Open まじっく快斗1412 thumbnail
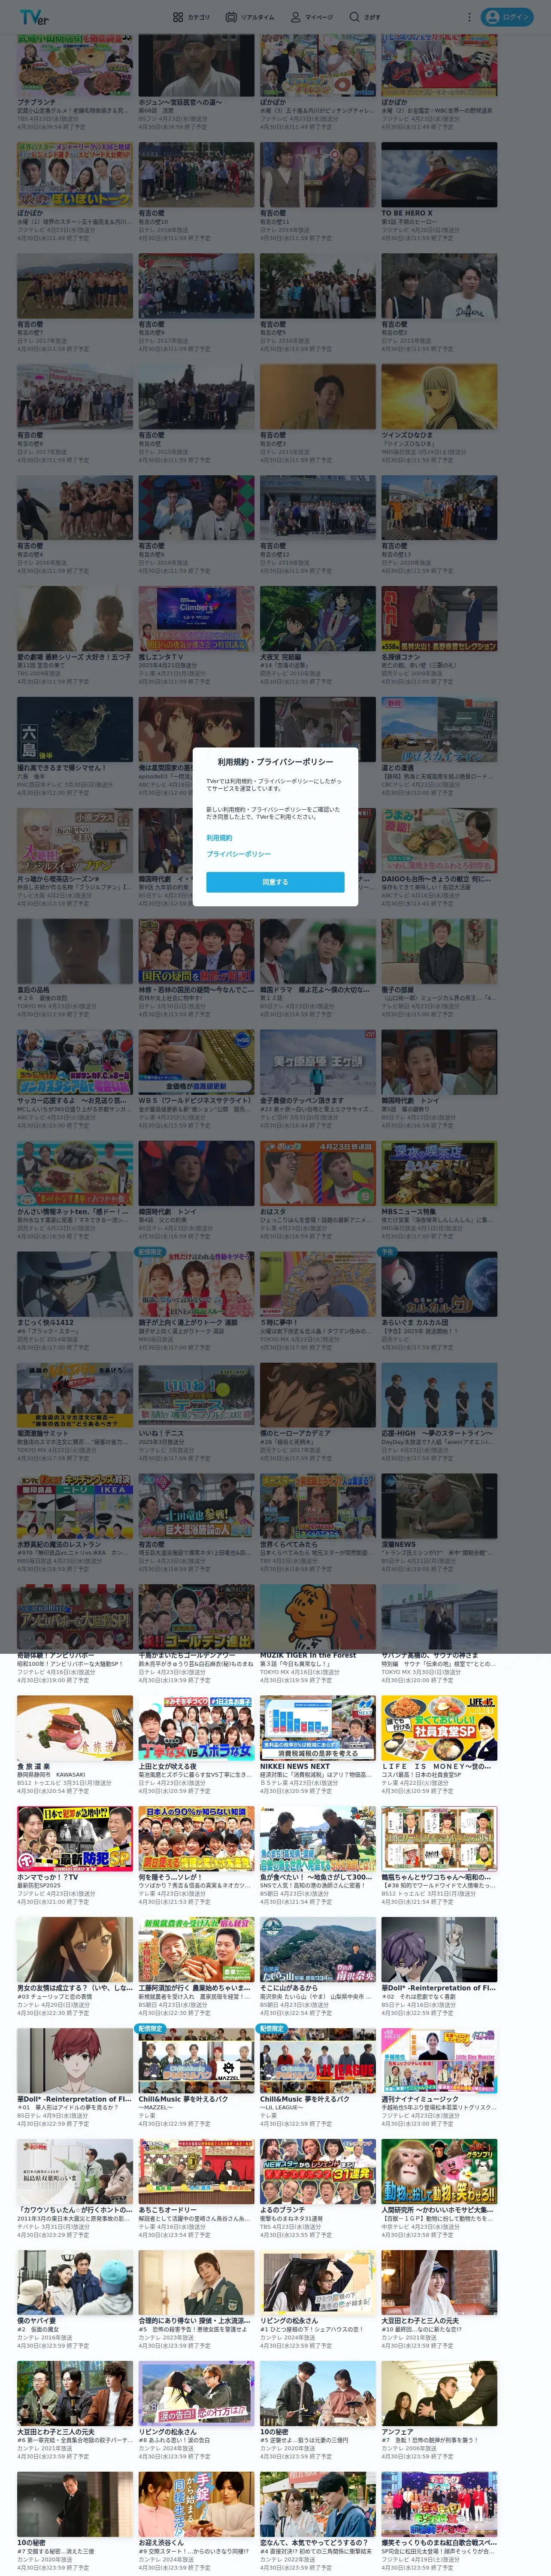The height and width of the screenshot is (2576, 551). [x=75, y=1284]
